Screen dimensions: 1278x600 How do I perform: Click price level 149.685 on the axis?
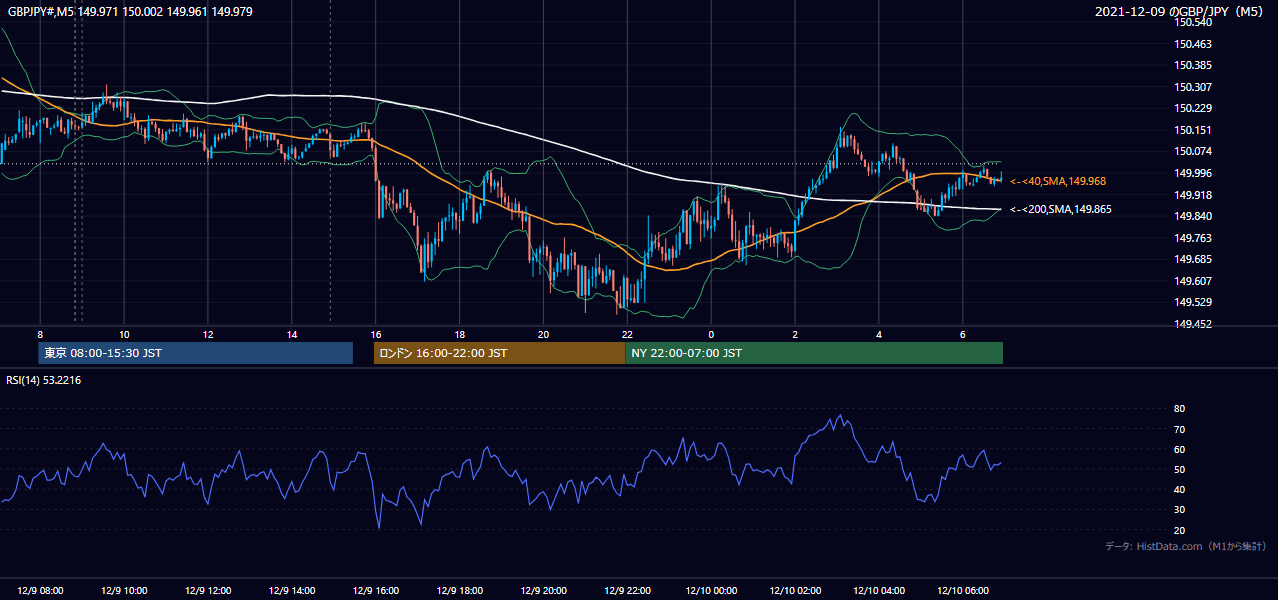tap(1192, 259)
